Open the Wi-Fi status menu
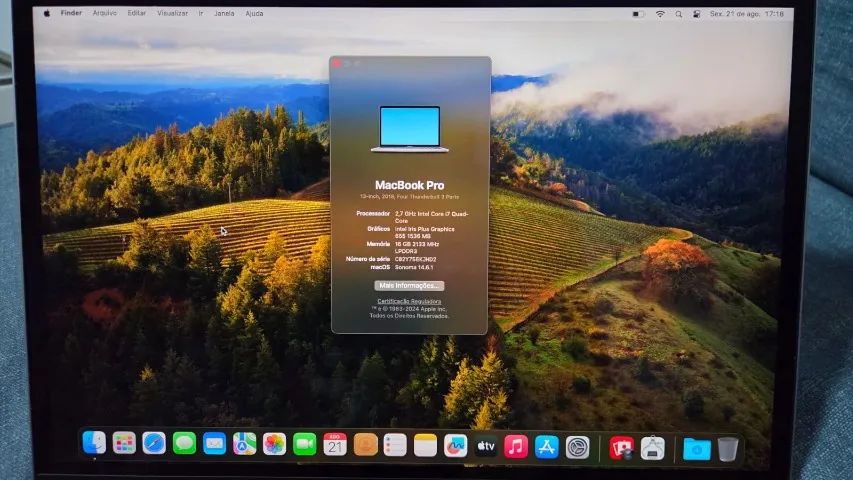The image size is (853, 480). [660, 14]
